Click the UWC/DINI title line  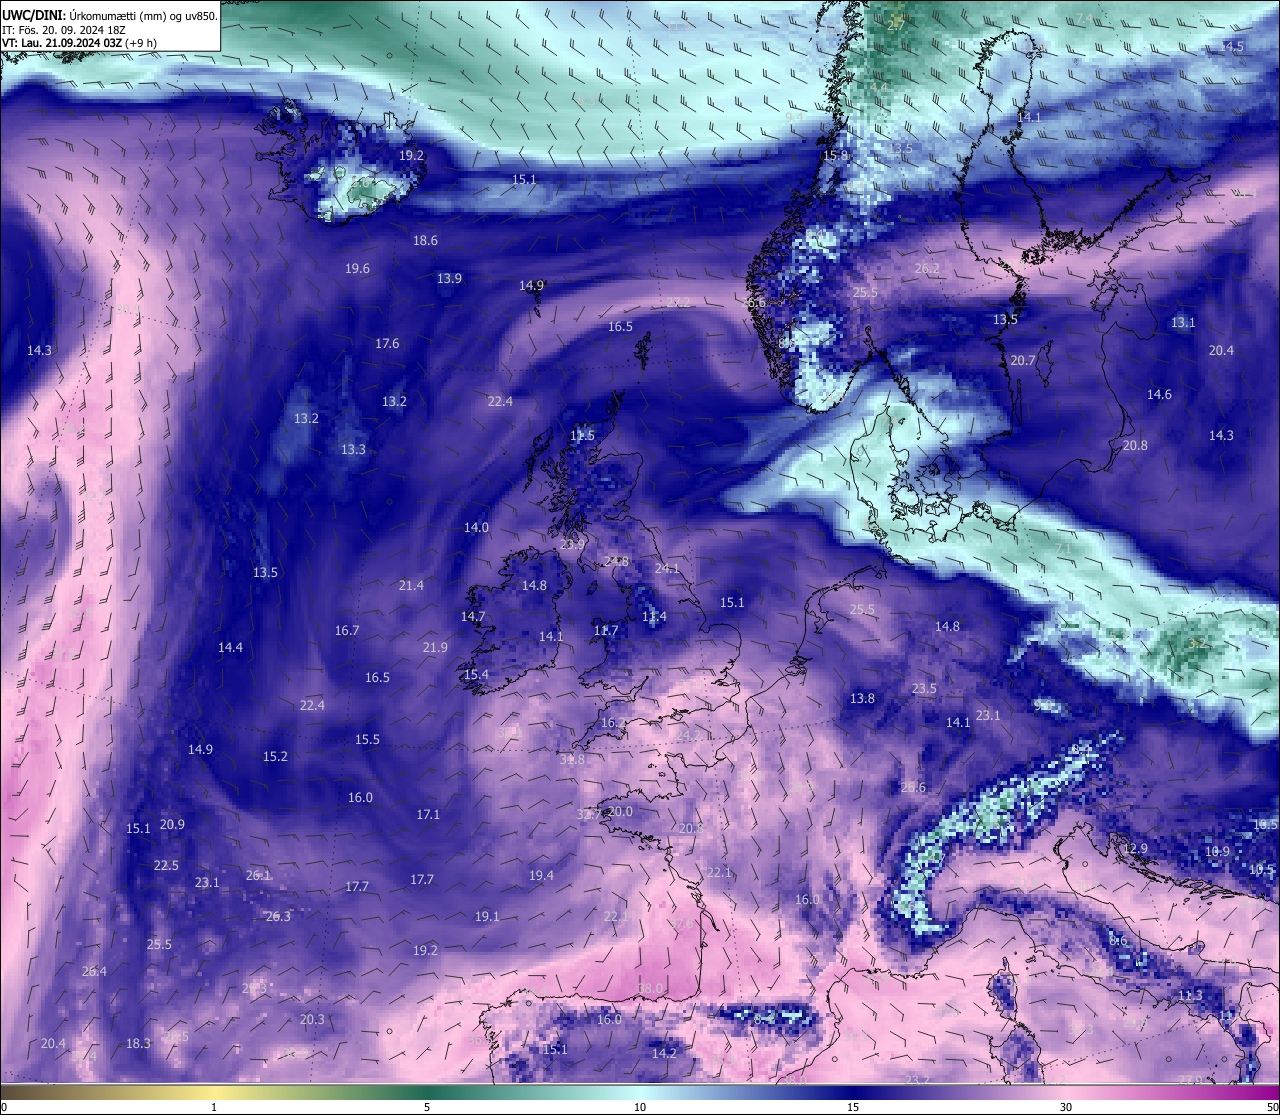(x=109, y=15)
